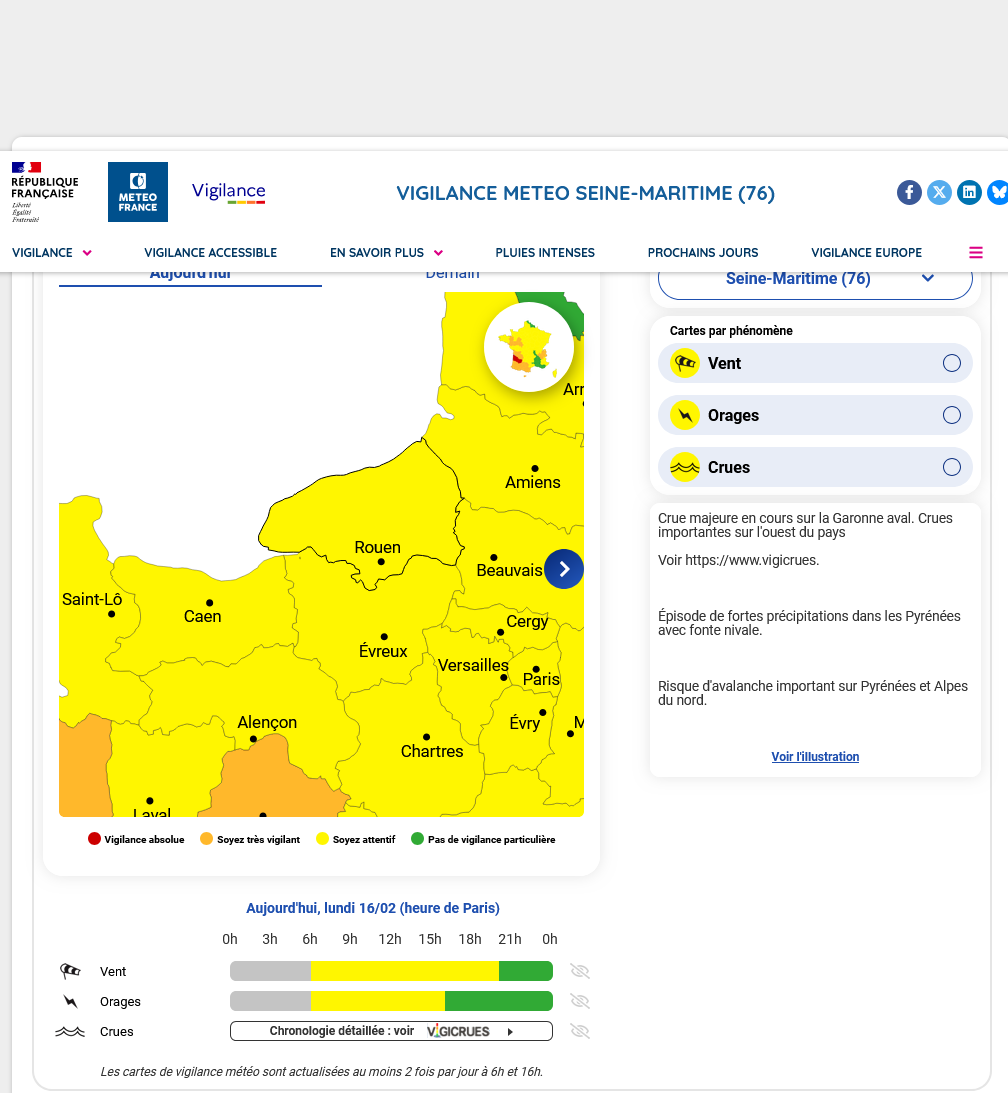
Task: Open the Facebook share icon
Action: 909,192
